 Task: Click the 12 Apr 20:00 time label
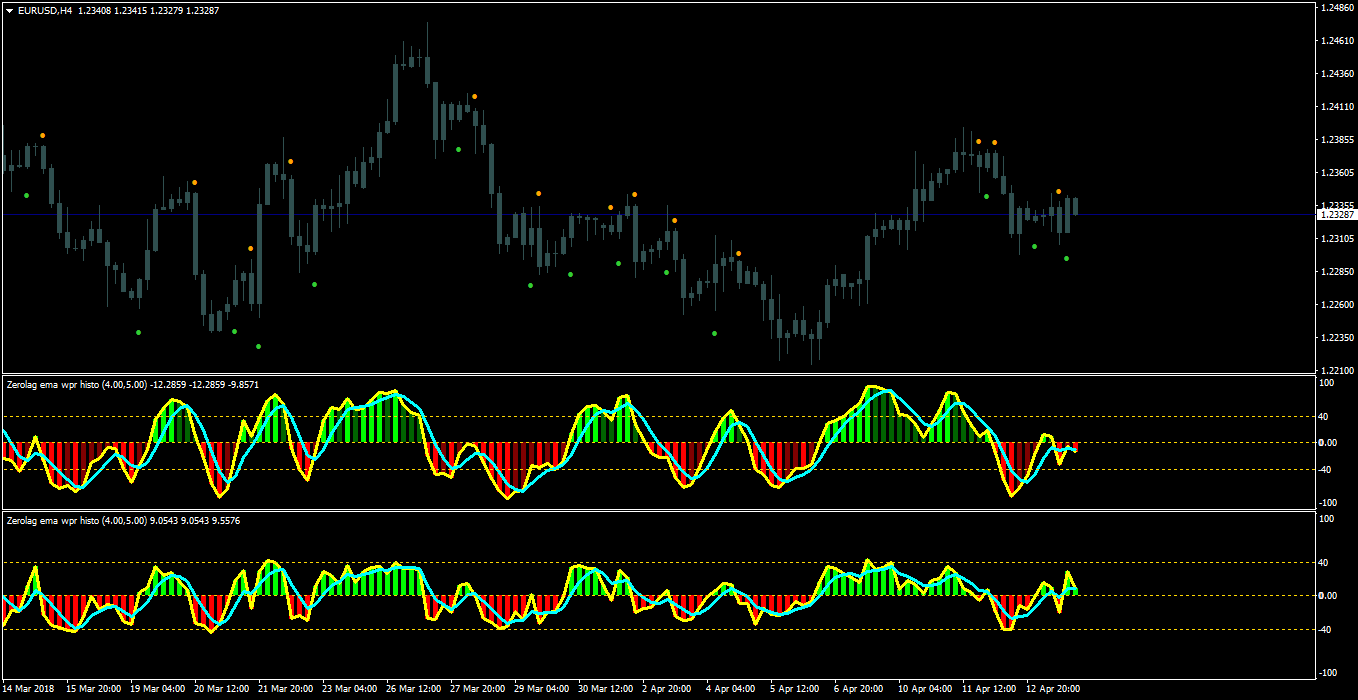coord(1052,689)
